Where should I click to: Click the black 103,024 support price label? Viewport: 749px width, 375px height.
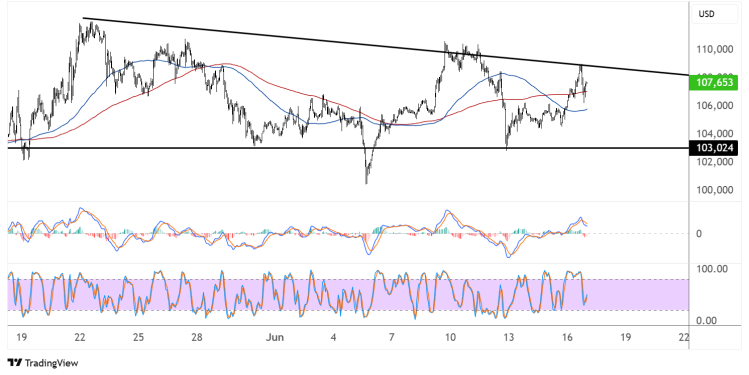coord(714,148)
